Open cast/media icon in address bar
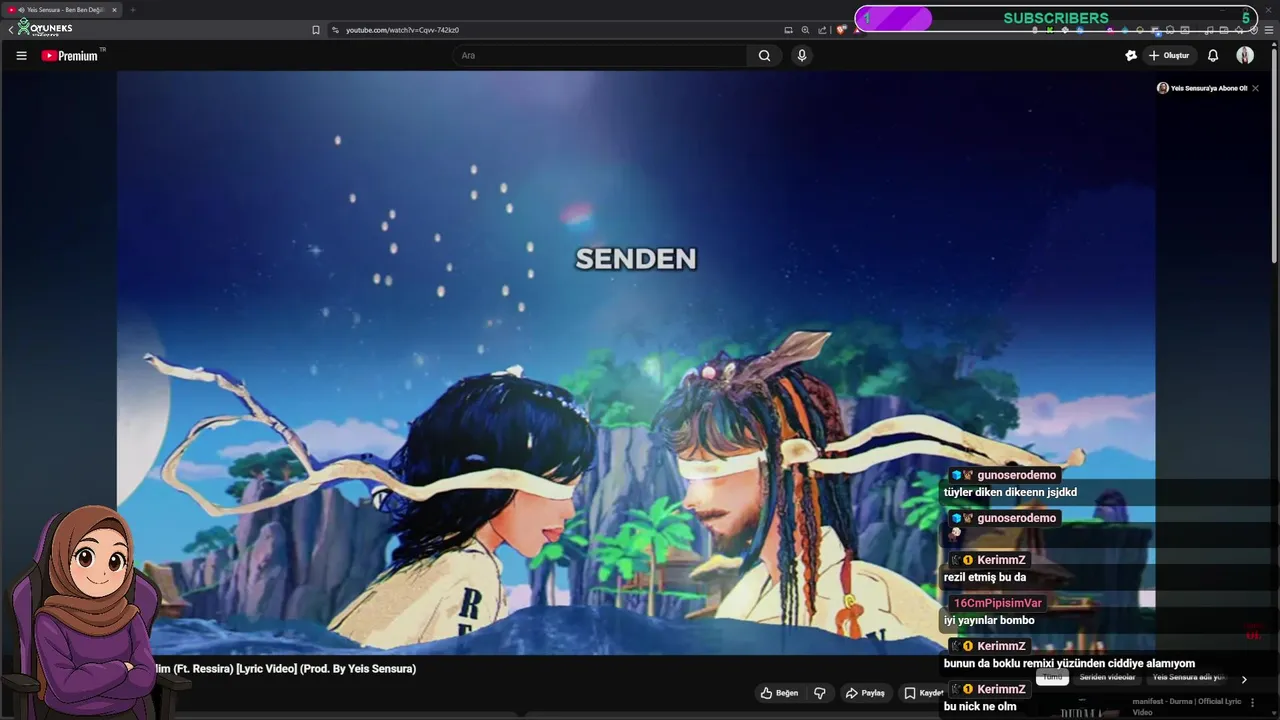The image size is (1280, 720). click(x=788, y=30)
